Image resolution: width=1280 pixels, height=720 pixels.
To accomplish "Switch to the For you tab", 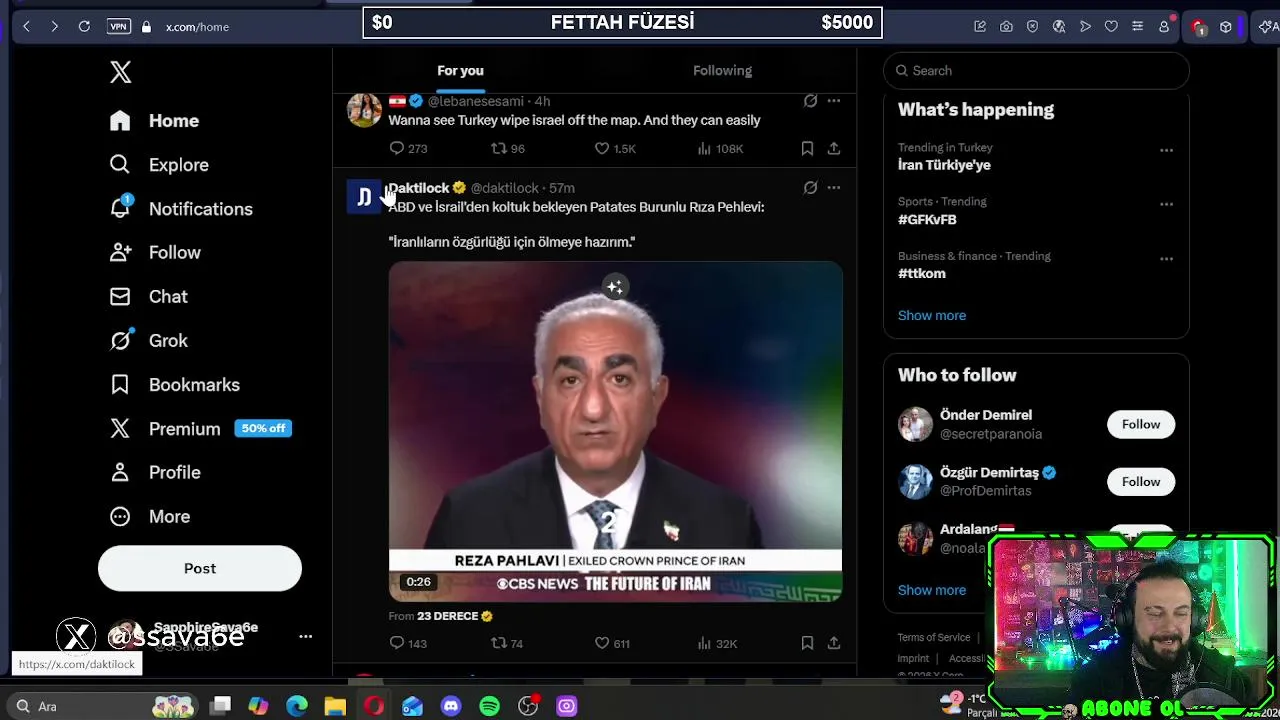I will point(460,70).
